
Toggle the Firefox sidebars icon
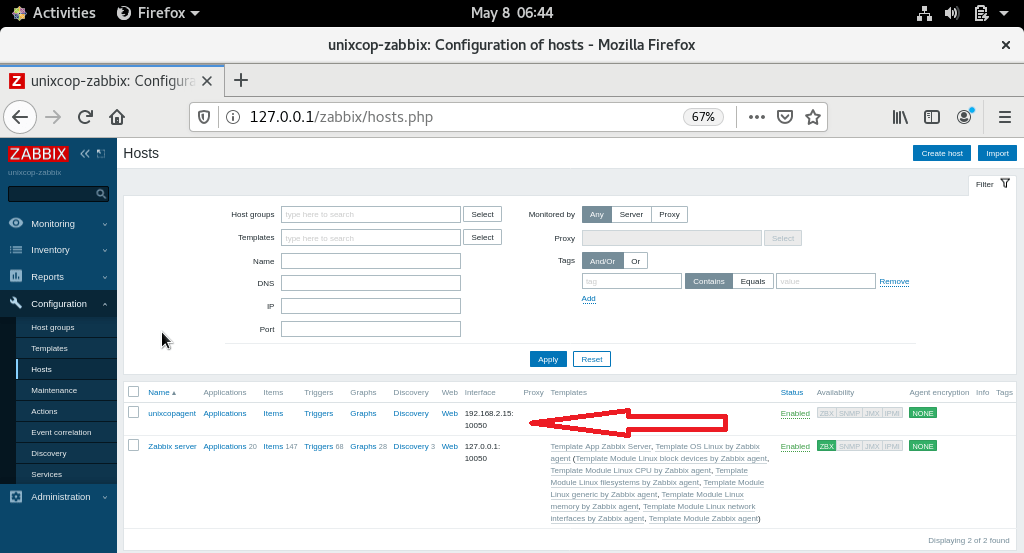[x=931, y=117]
